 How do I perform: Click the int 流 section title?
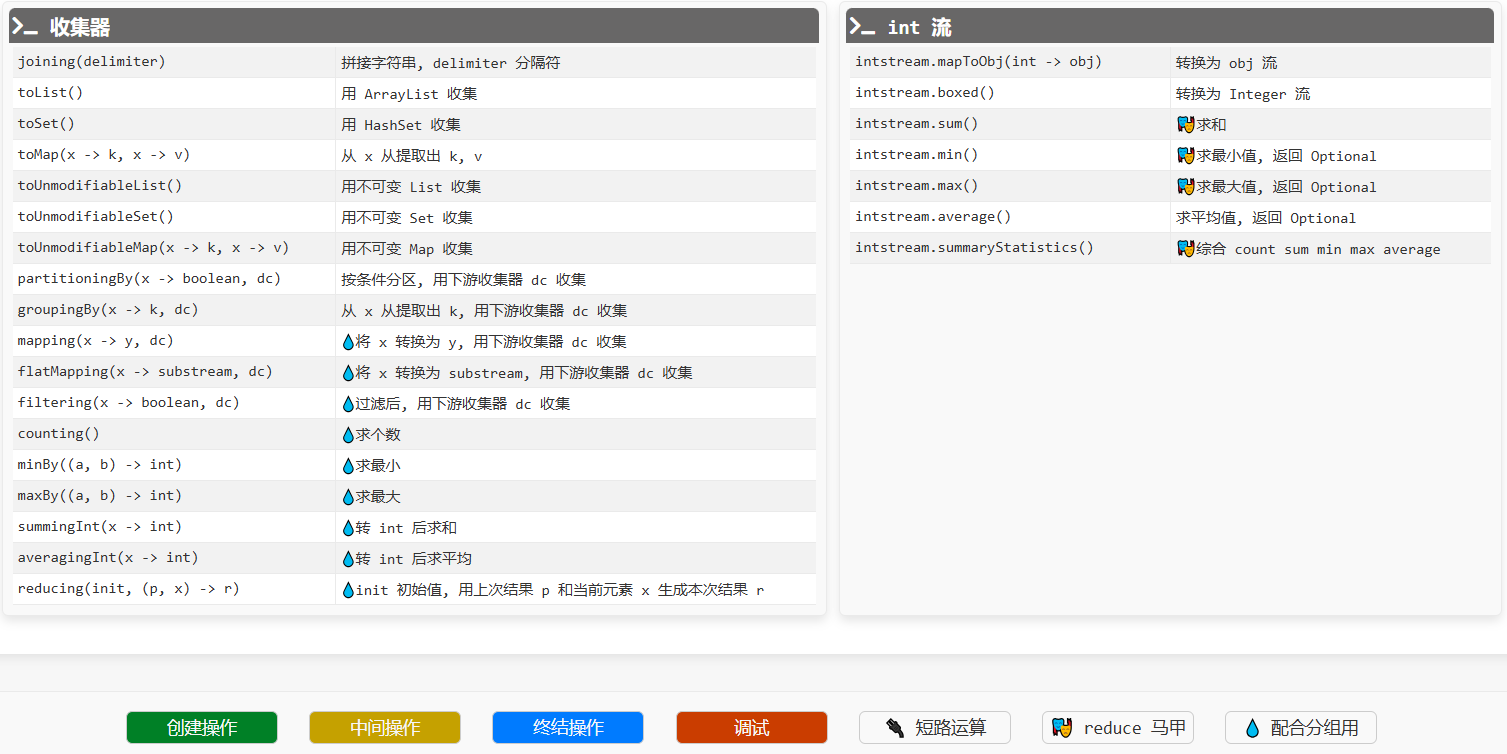tap(919, 27)
